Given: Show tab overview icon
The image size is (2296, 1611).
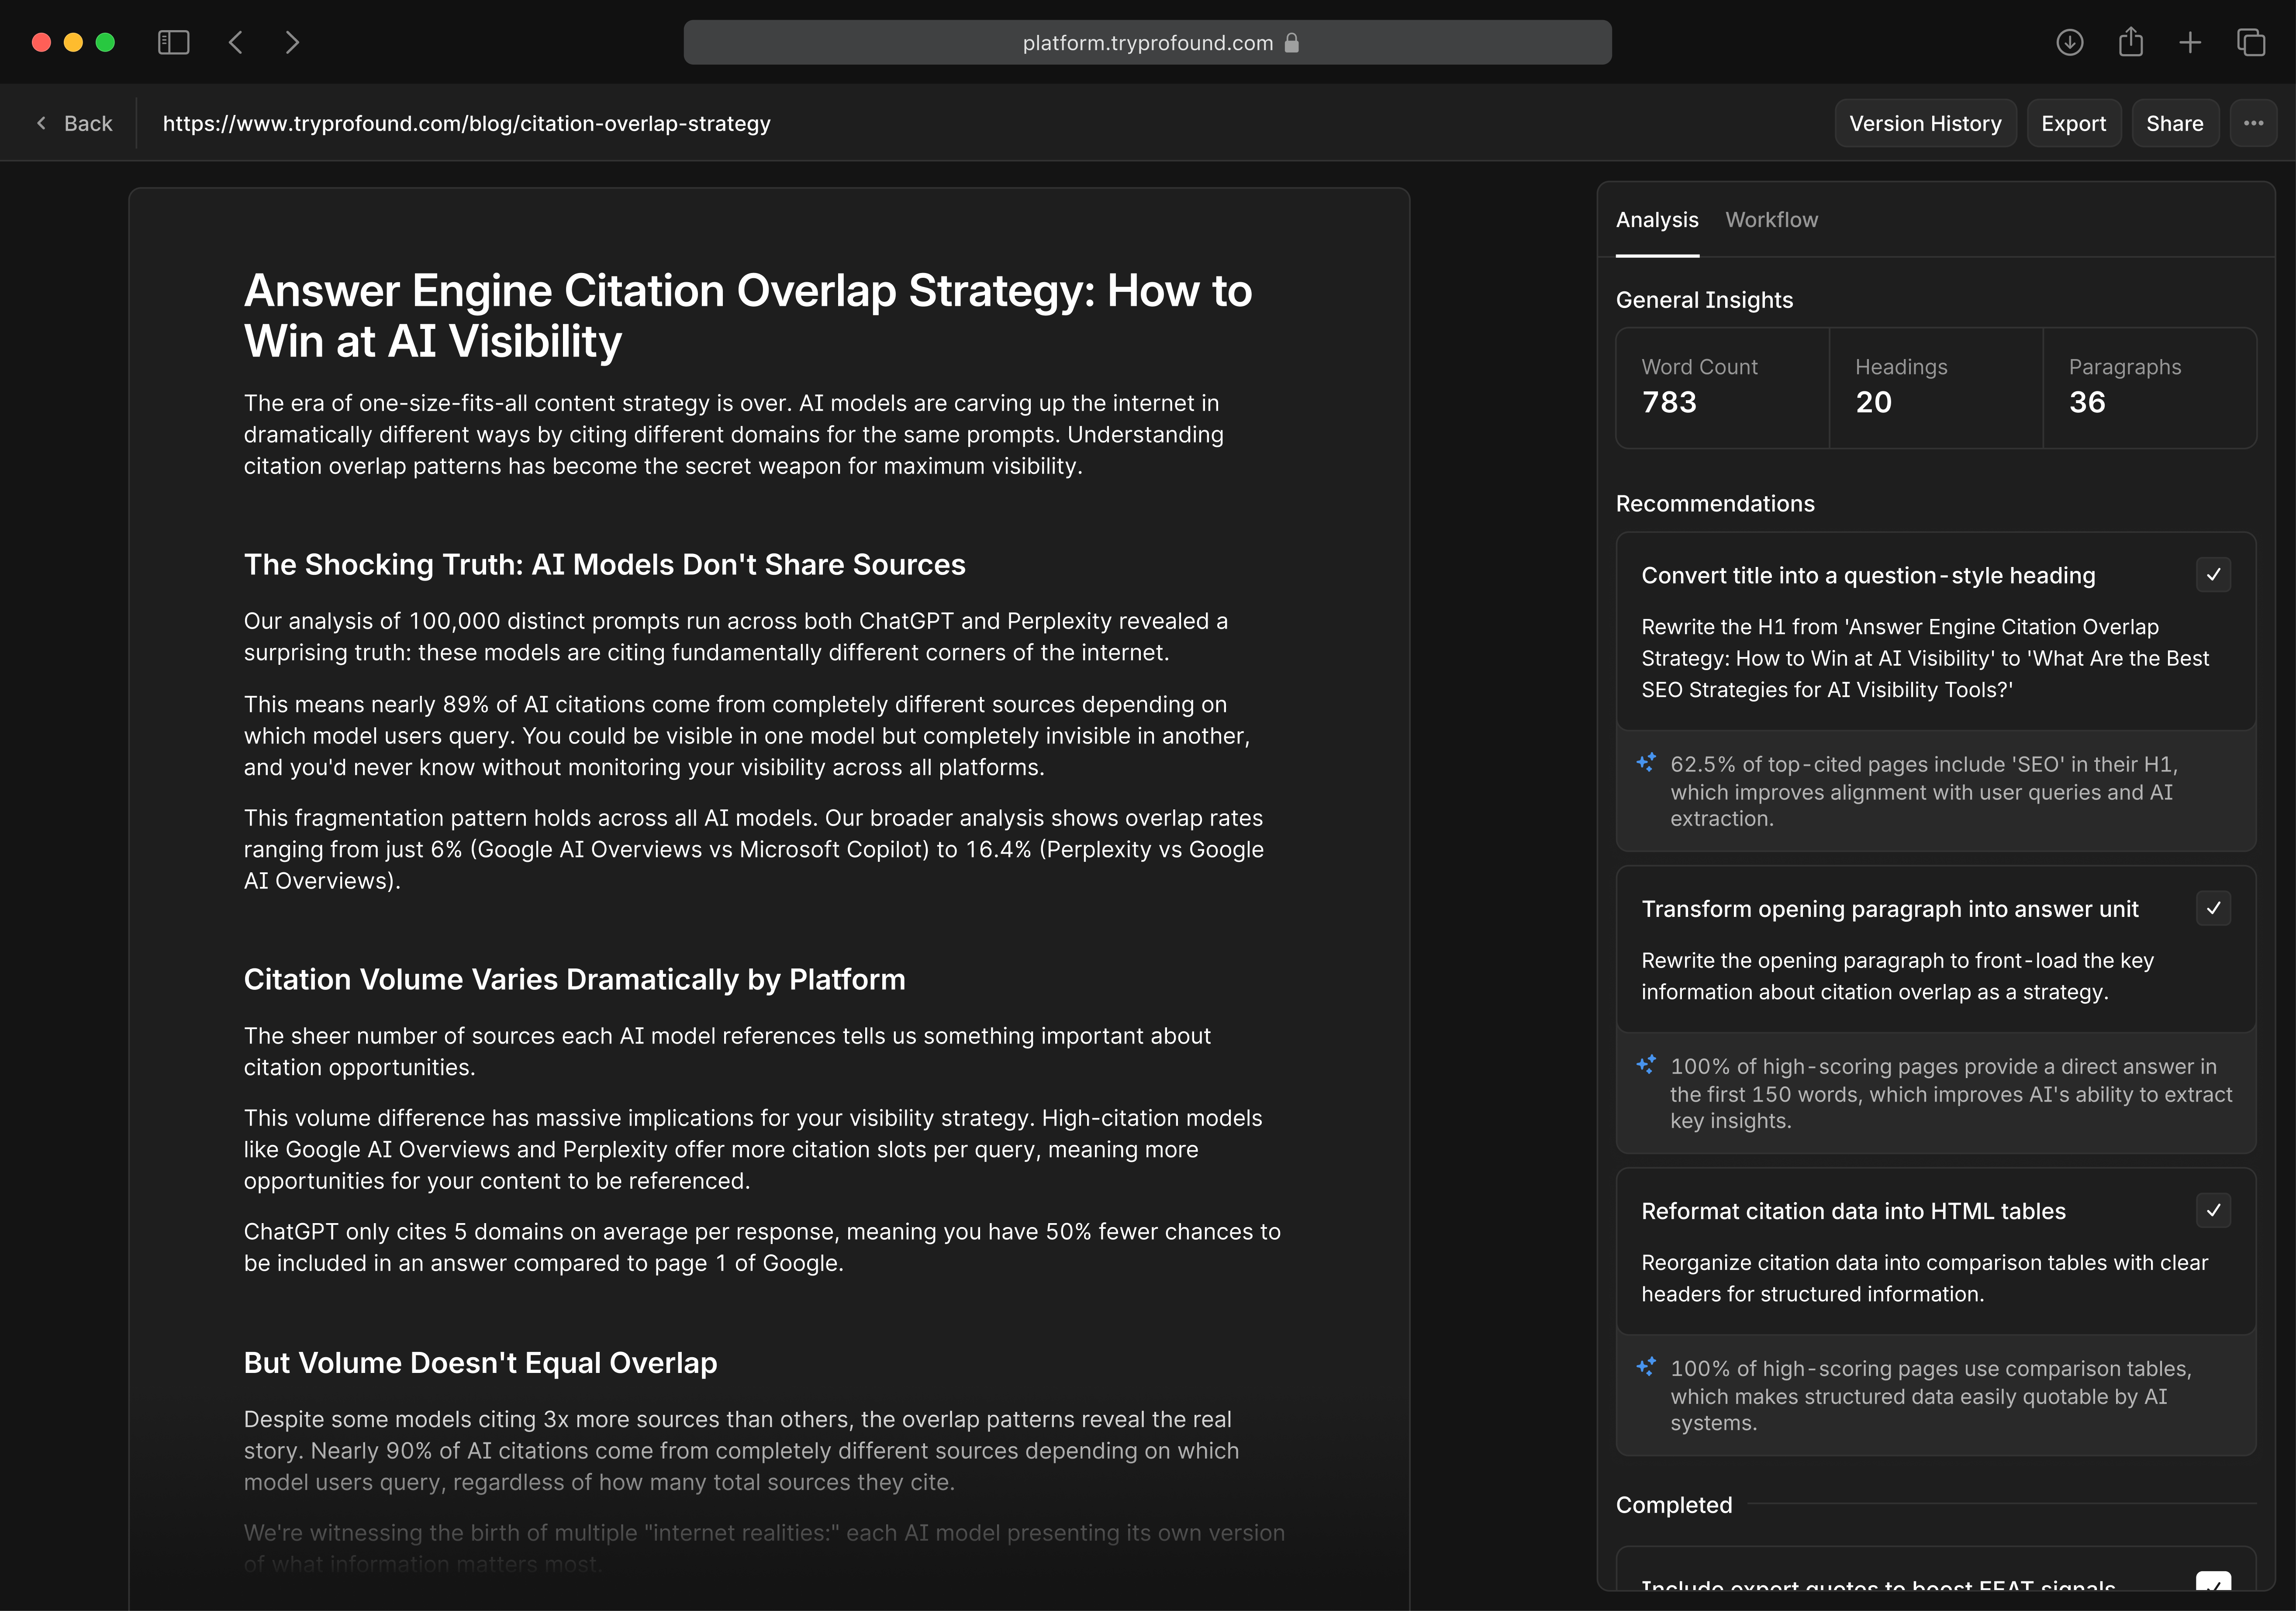Looking at the screenshot, I should [2251, 42].
